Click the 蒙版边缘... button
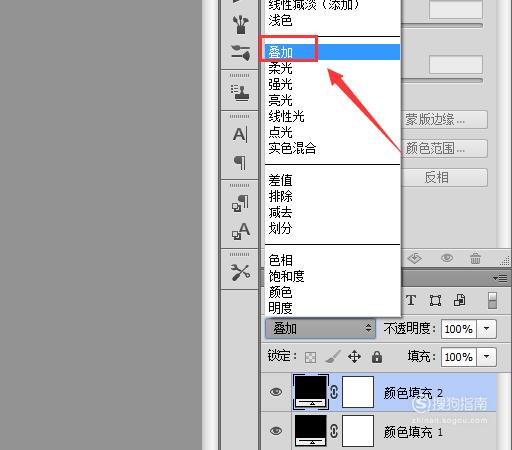 pos(445,120)
